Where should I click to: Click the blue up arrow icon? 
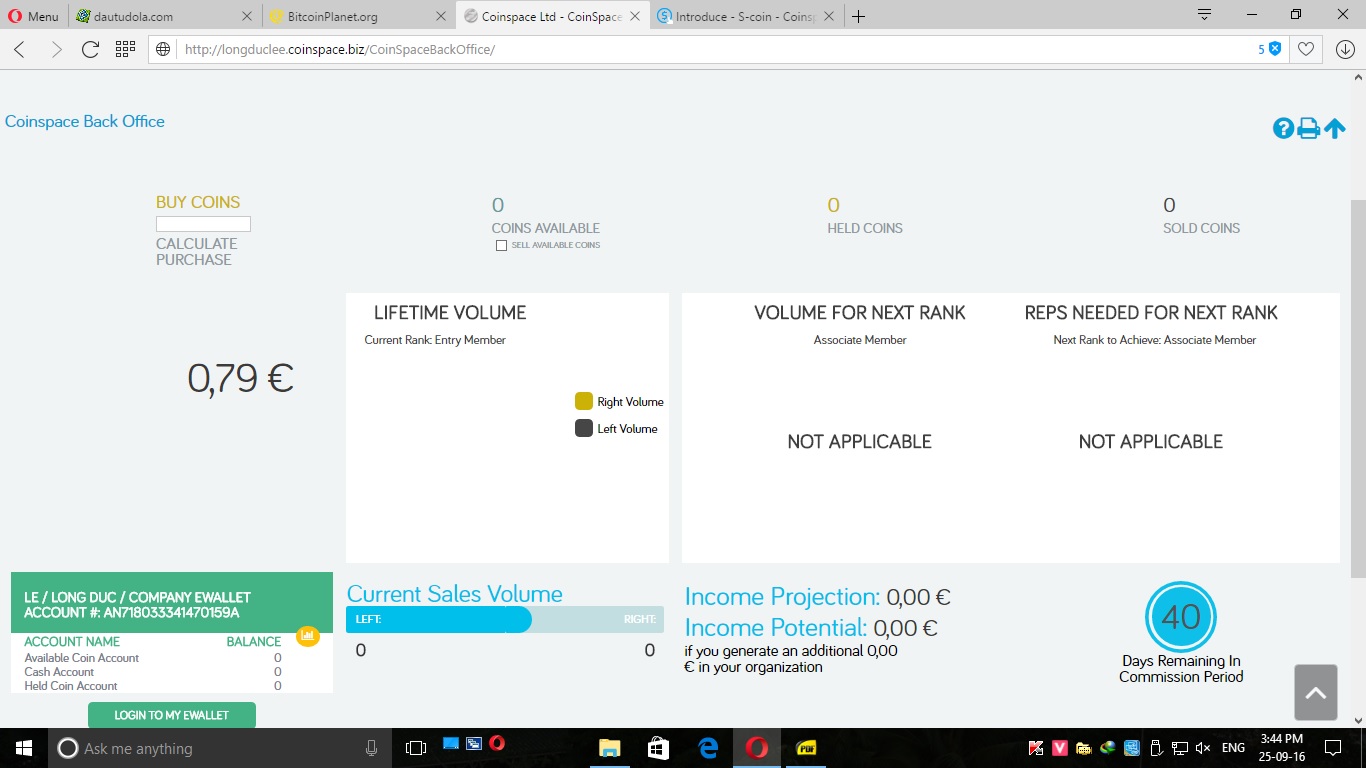pos(1335,129)
